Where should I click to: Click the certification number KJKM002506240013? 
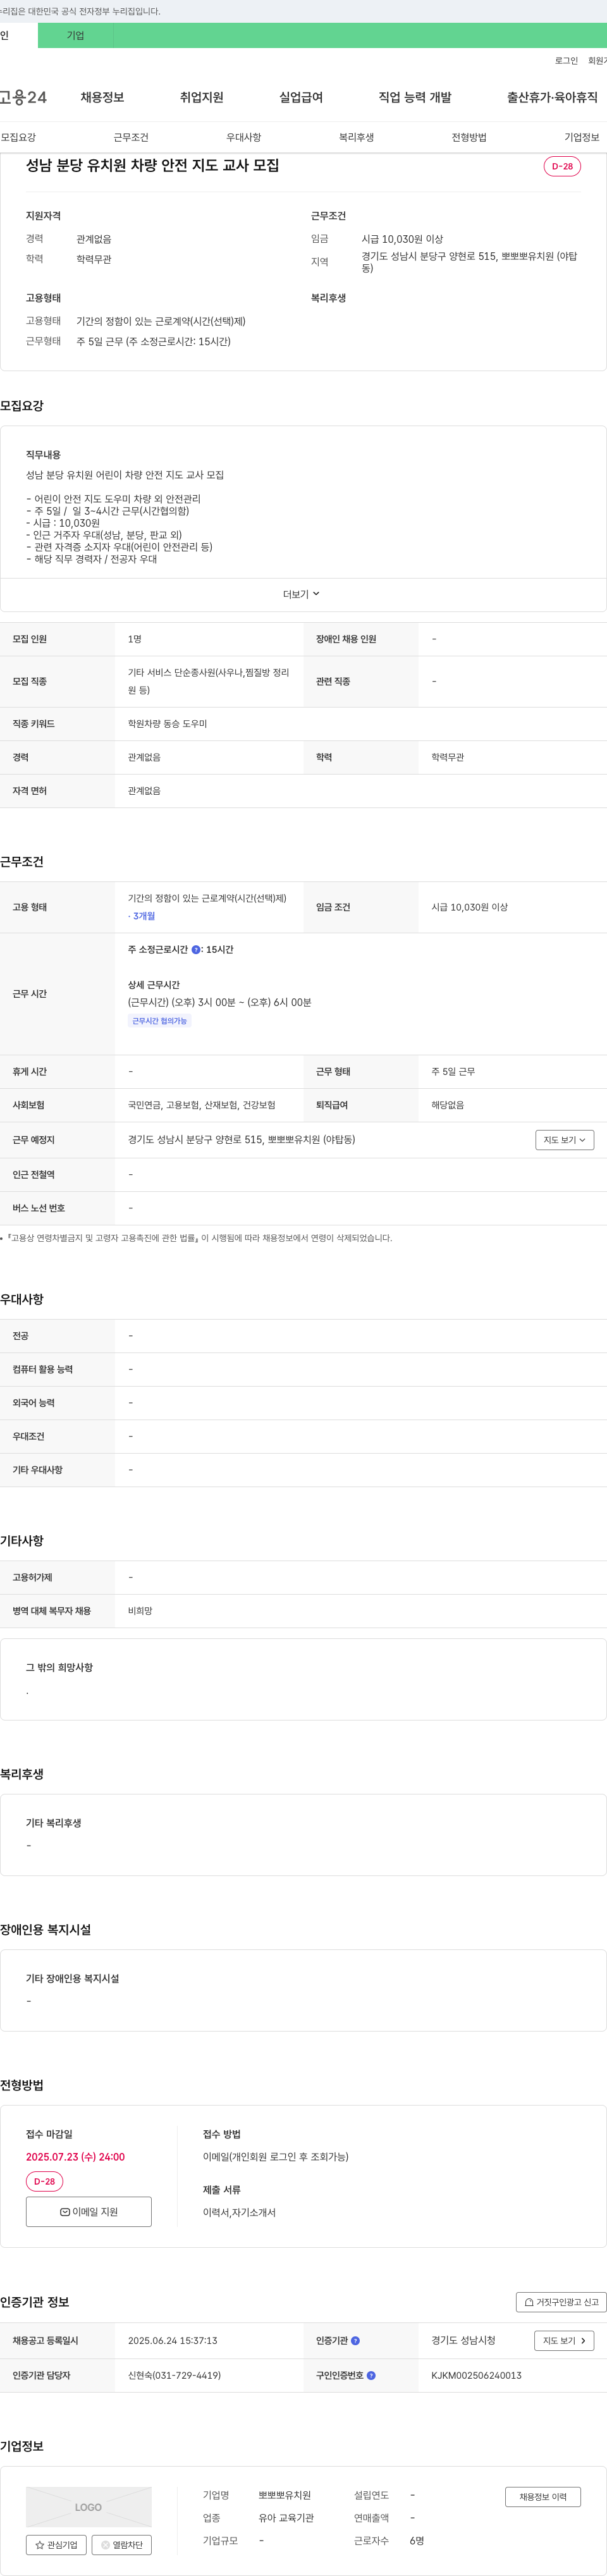click(476, 2375)
